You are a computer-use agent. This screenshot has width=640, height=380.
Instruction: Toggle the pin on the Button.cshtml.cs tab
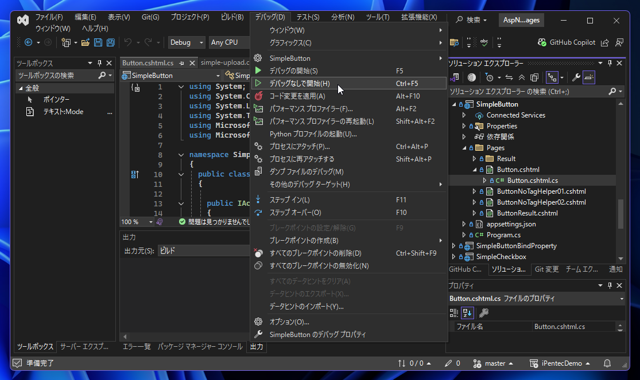pos(182,63)
